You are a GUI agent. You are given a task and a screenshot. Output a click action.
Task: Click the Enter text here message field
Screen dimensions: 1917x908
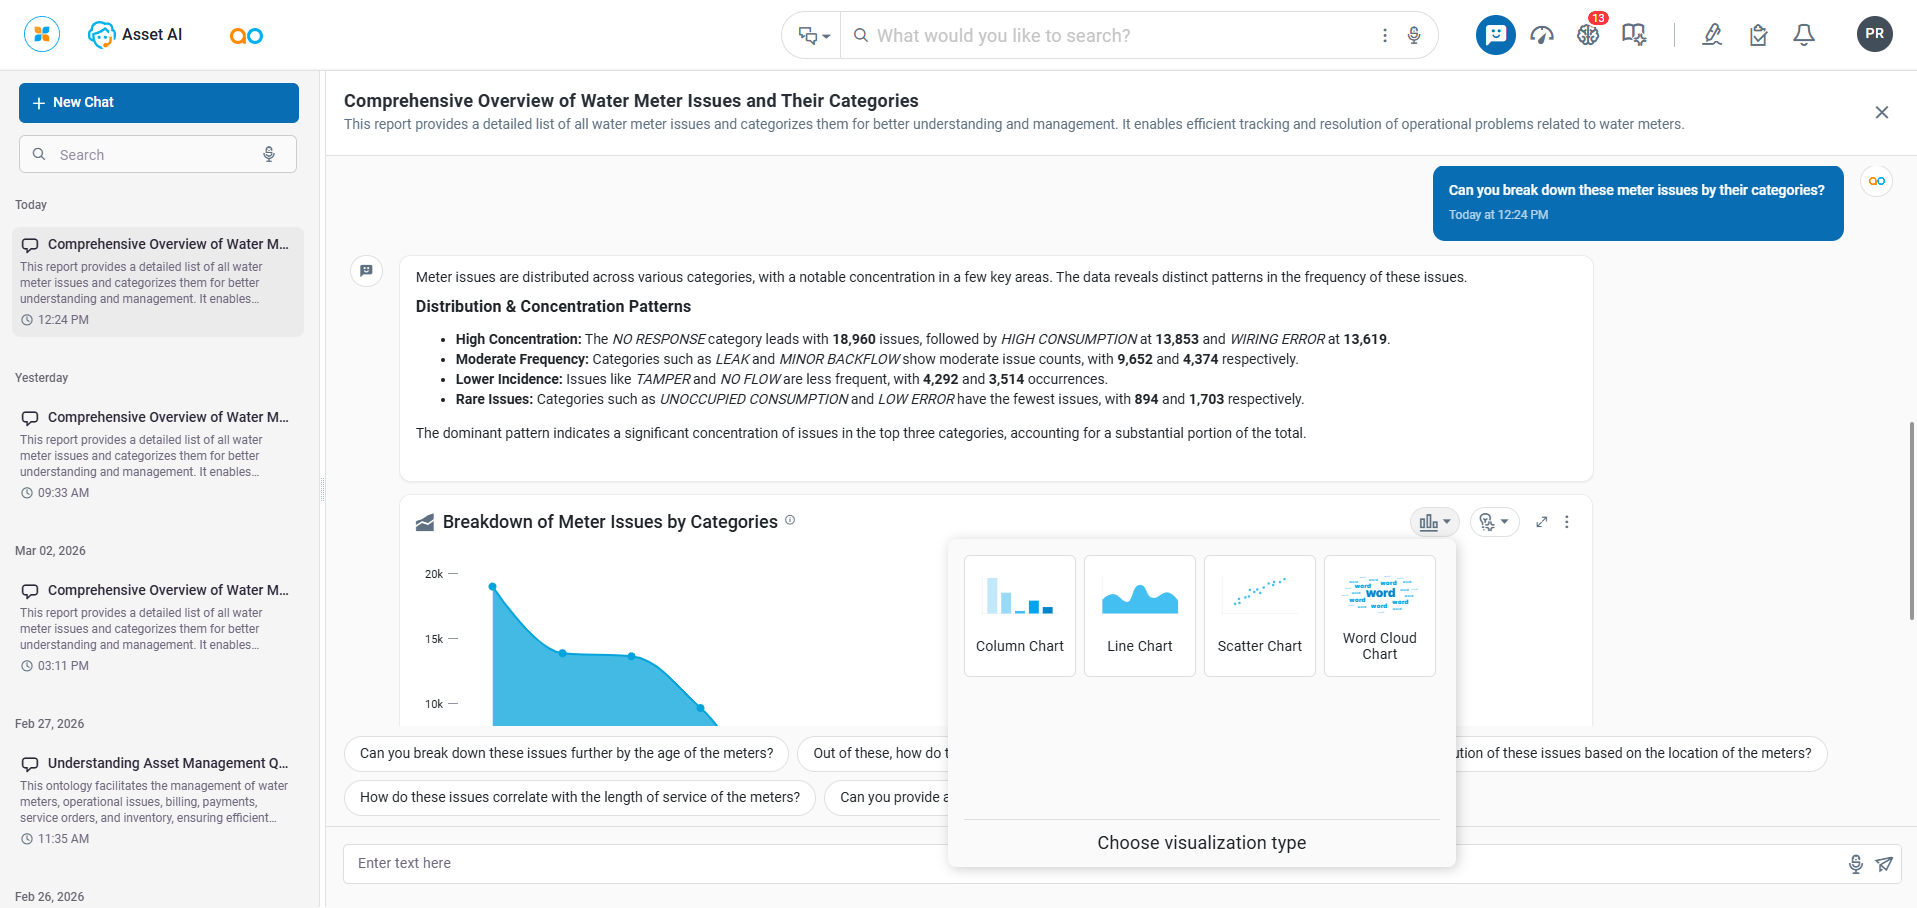click(x=640, y=864)
